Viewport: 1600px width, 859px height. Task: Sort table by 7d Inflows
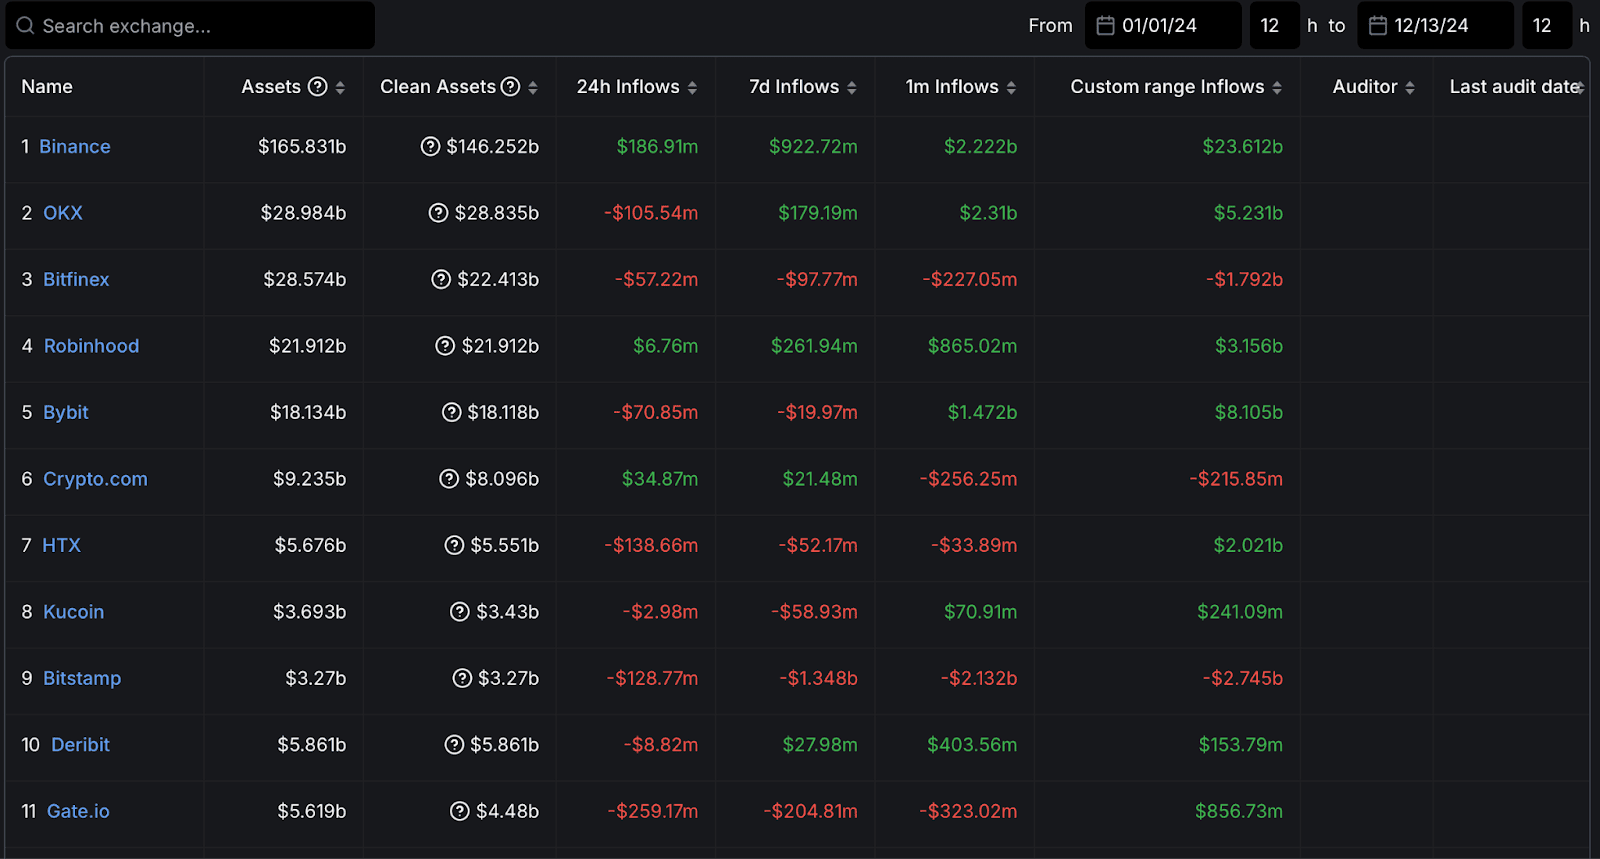[852, 88]
